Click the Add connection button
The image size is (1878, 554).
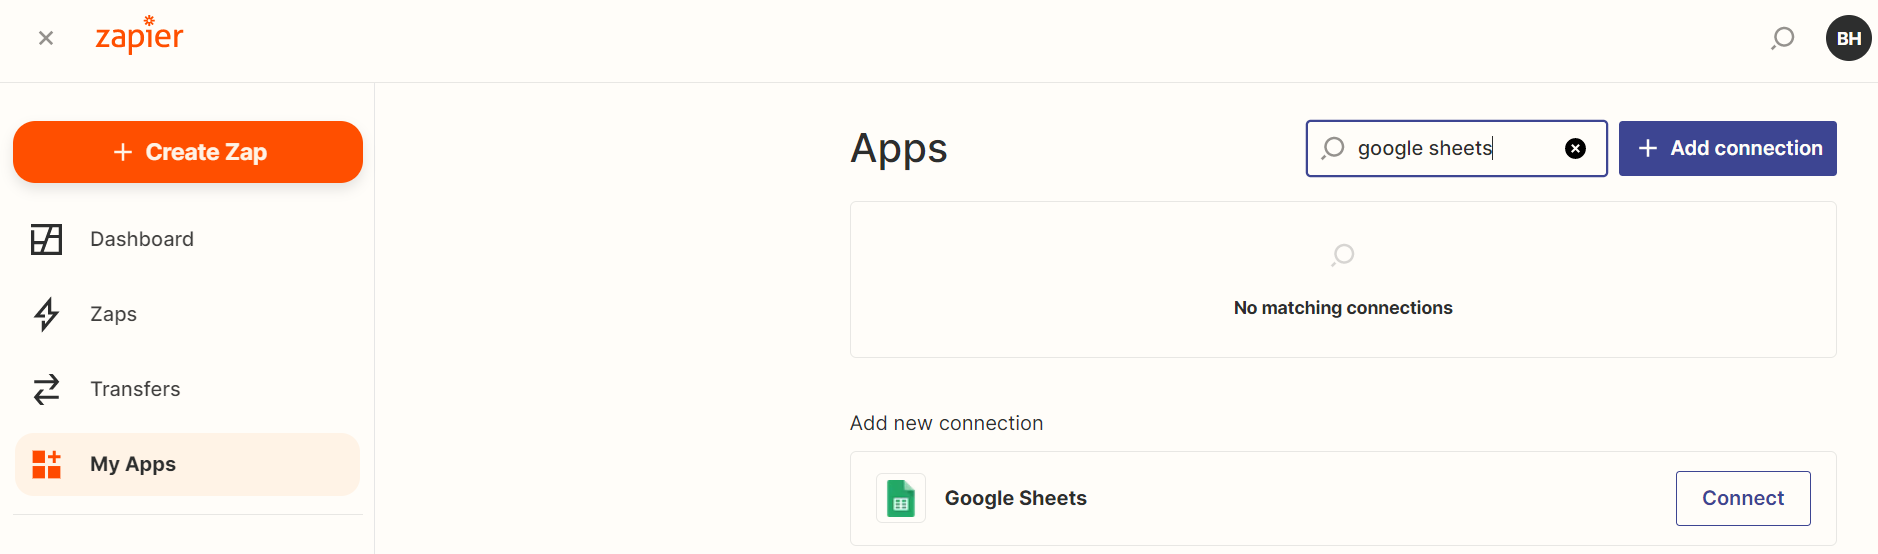click(1727, 149)
